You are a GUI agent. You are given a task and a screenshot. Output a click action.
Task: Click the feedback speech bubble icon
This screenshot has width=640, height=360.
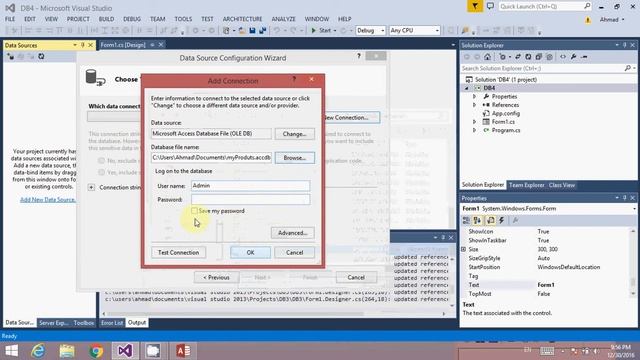(490, 6)
